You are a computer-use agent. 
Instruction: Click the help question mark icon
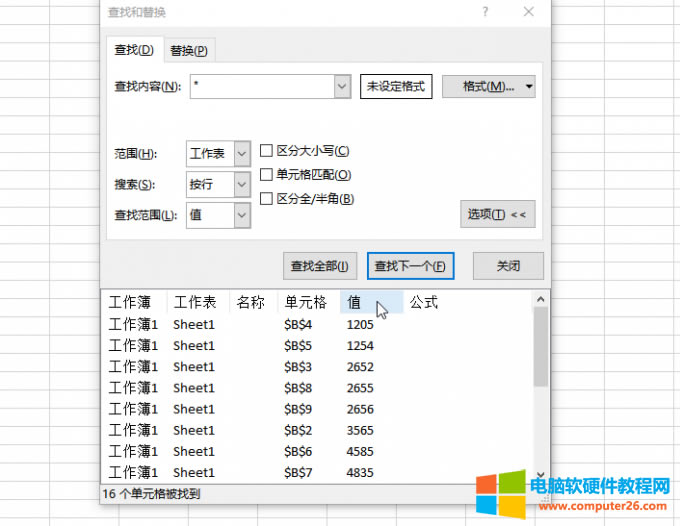(x=485, y=12)
